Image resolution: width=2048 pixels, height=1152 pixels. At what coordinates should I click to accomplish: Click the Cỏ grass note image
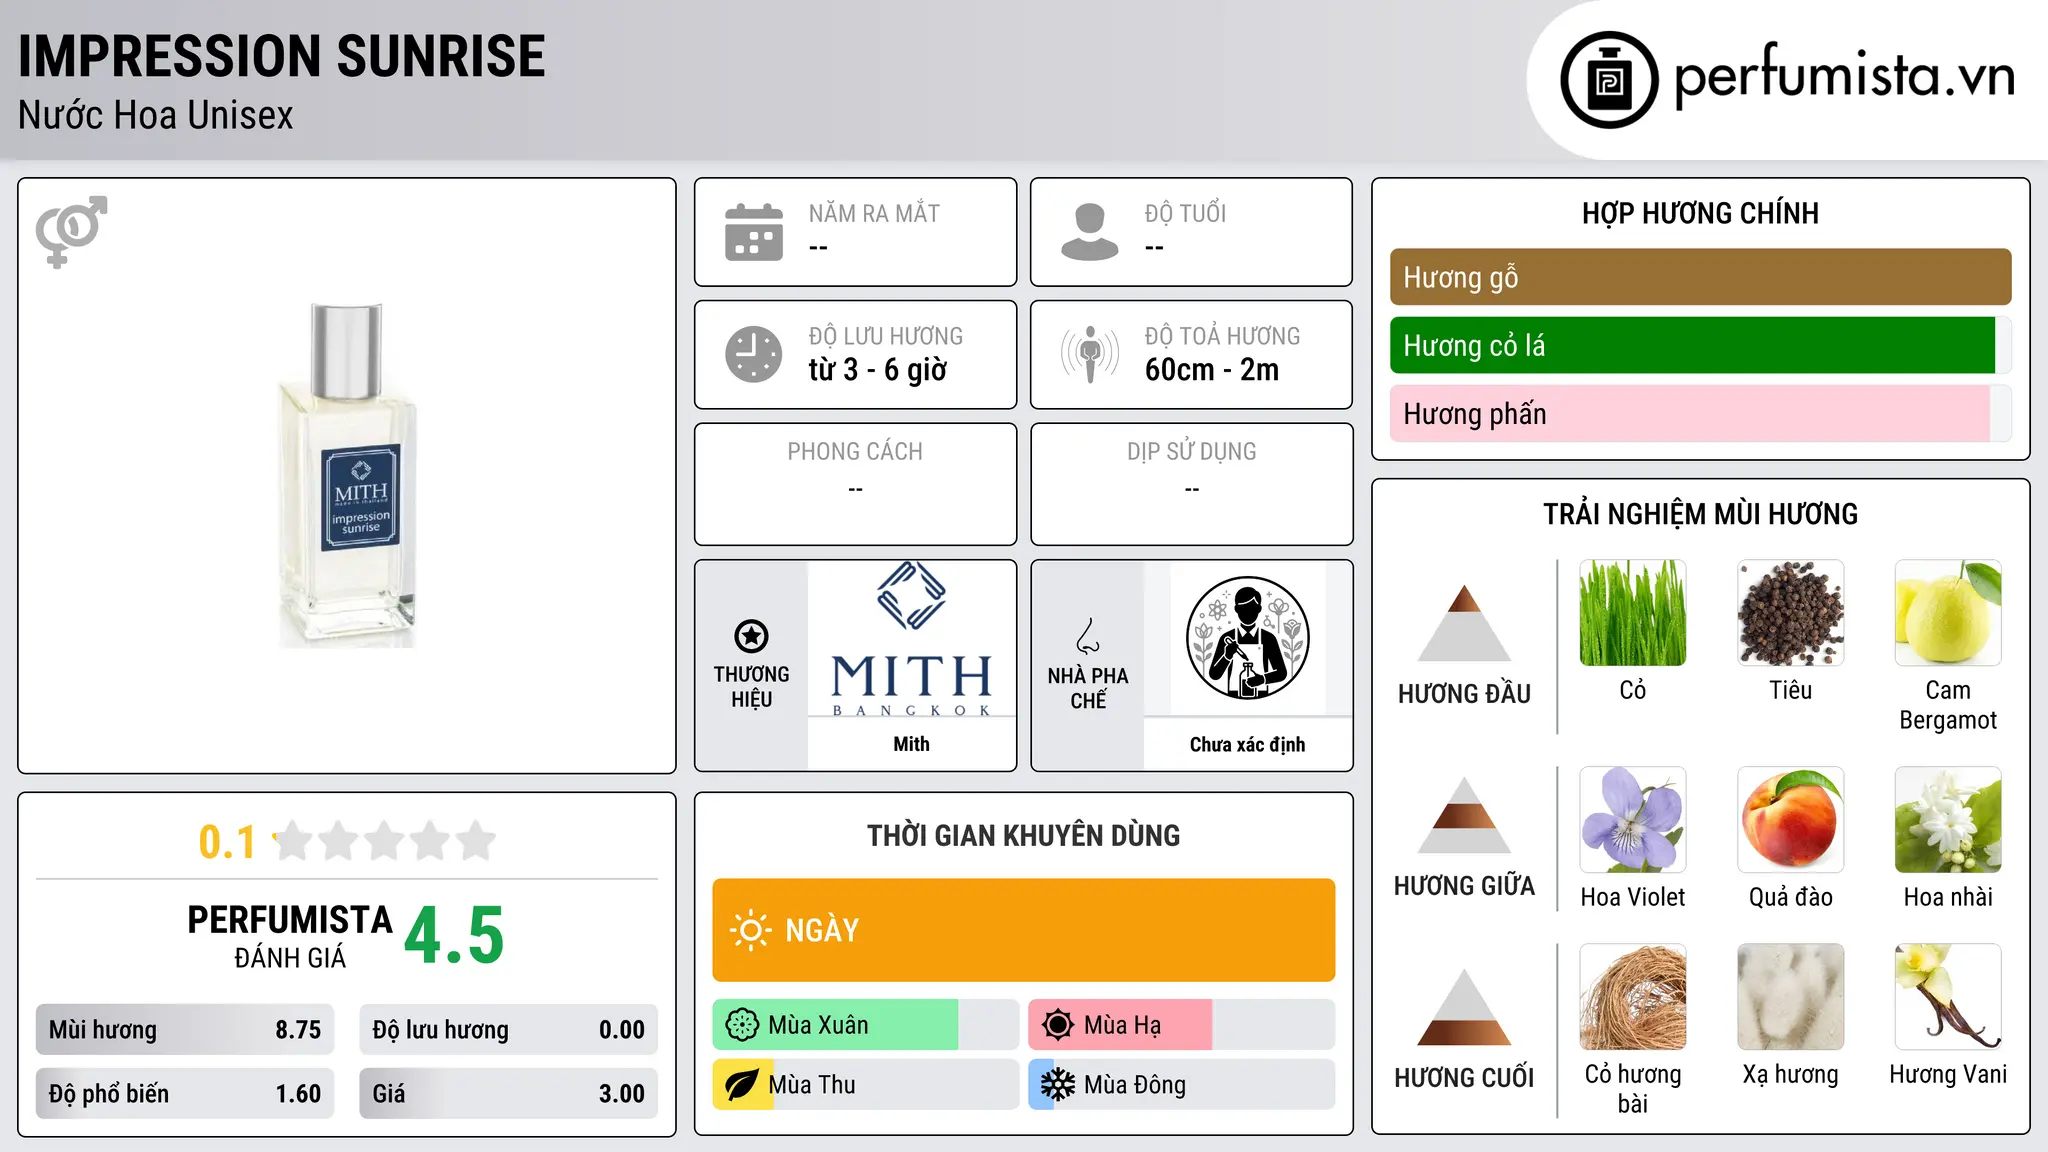tap(1633, 613)
